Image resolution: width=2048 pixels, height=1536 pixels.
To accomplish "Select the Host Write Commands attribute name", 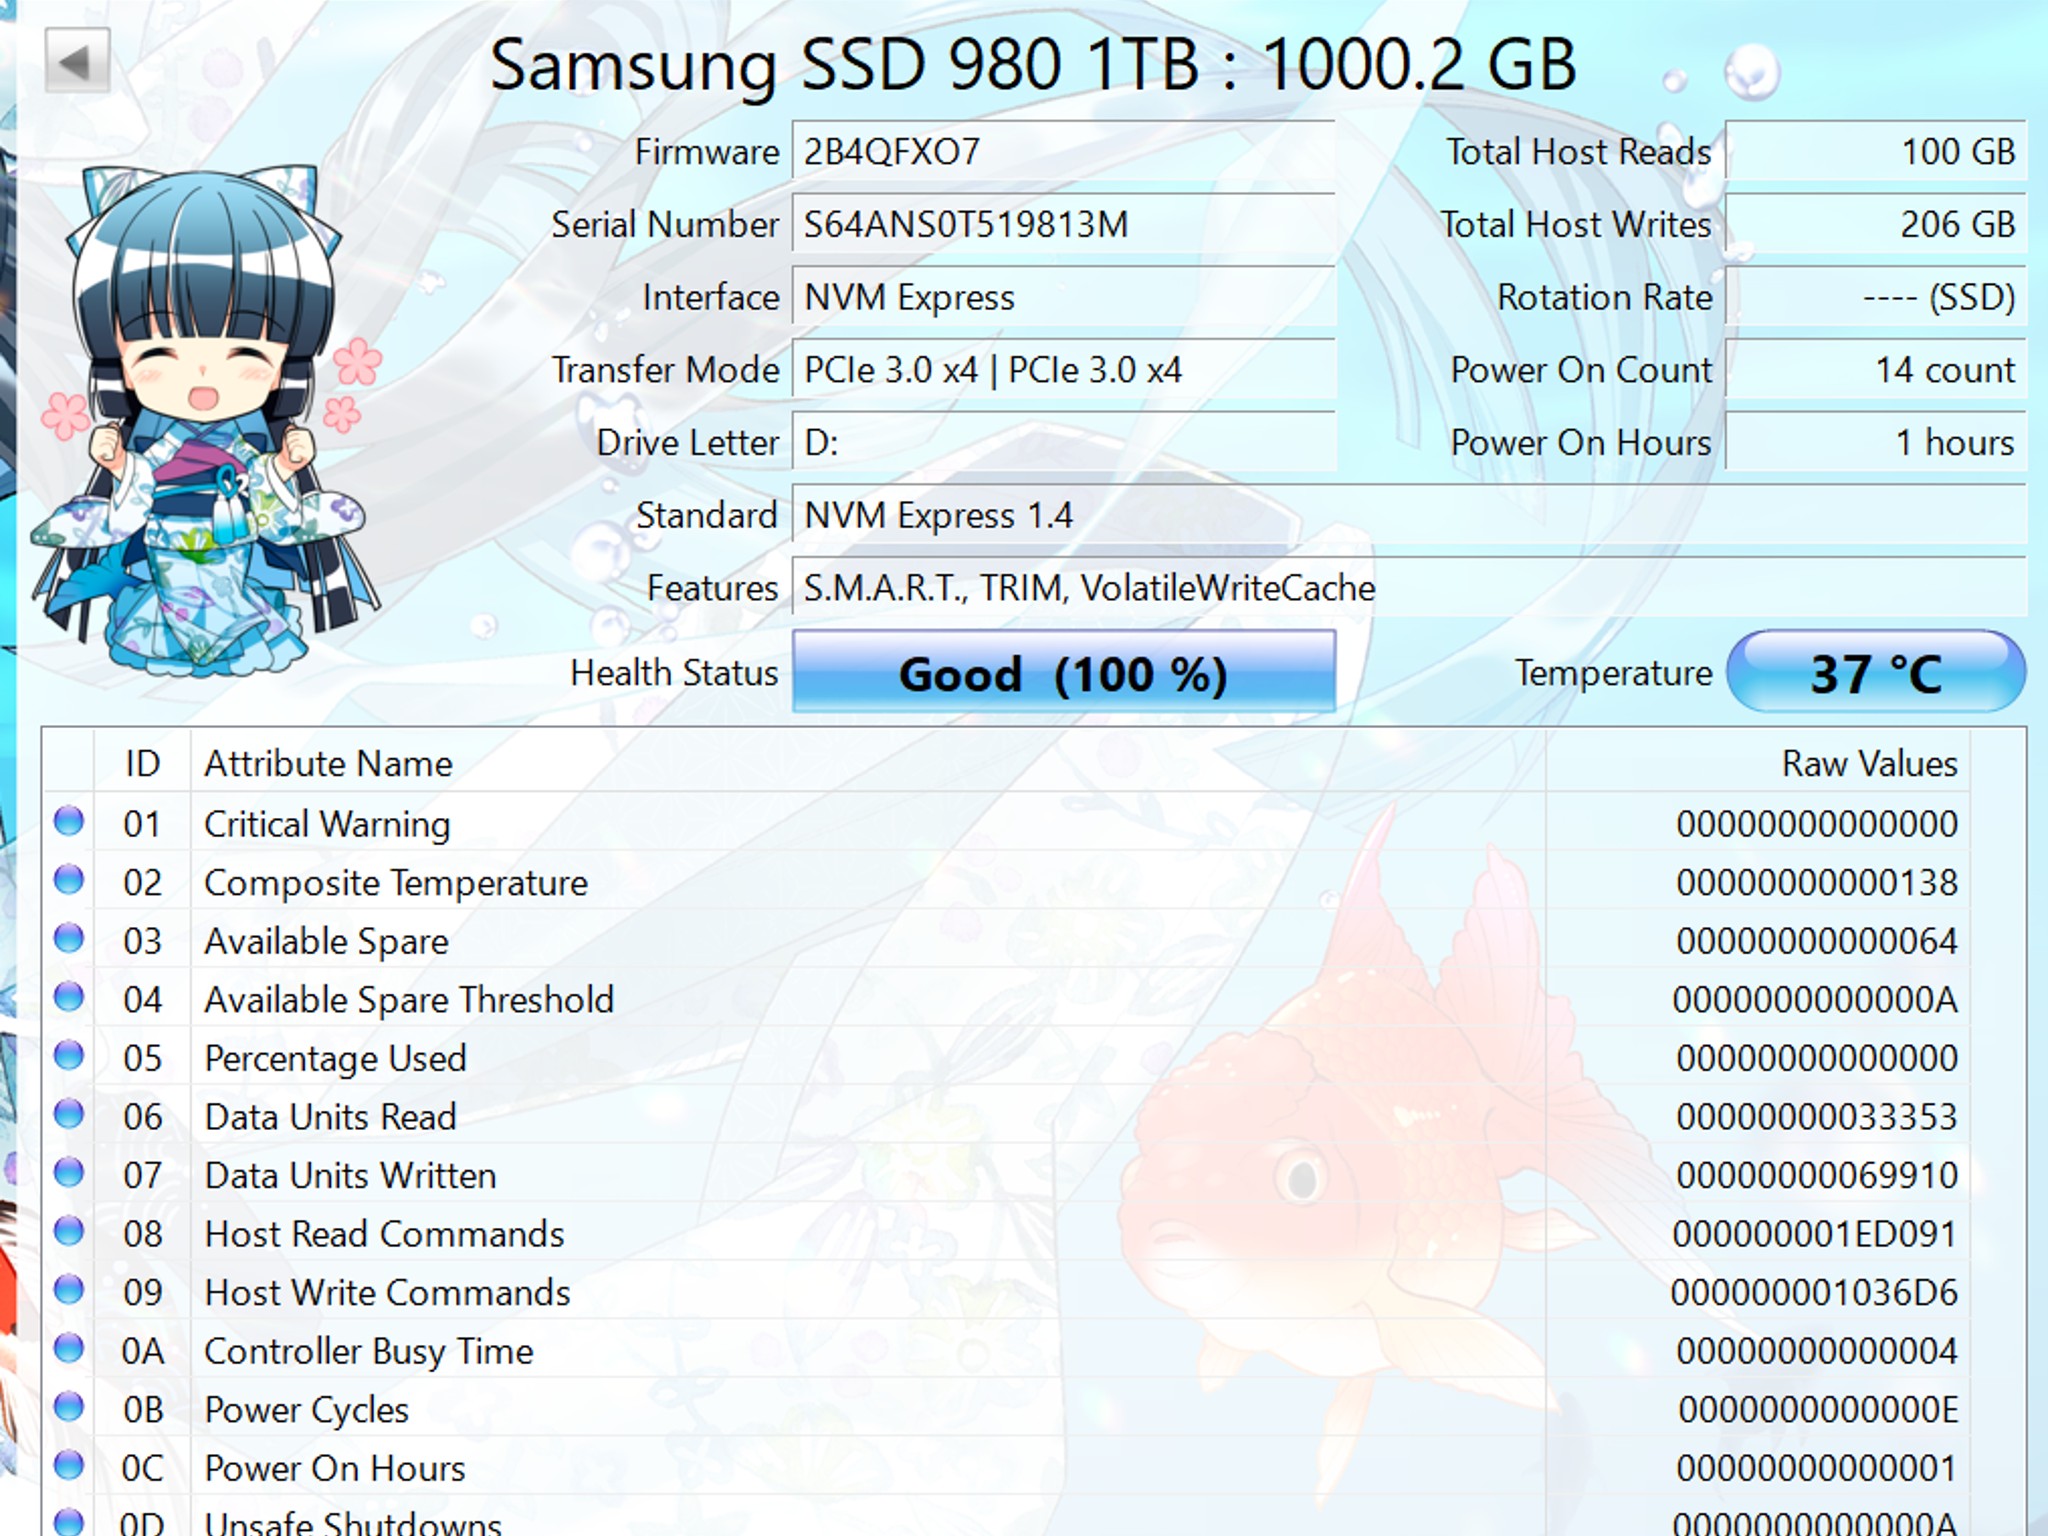I will pos(387,1292).
